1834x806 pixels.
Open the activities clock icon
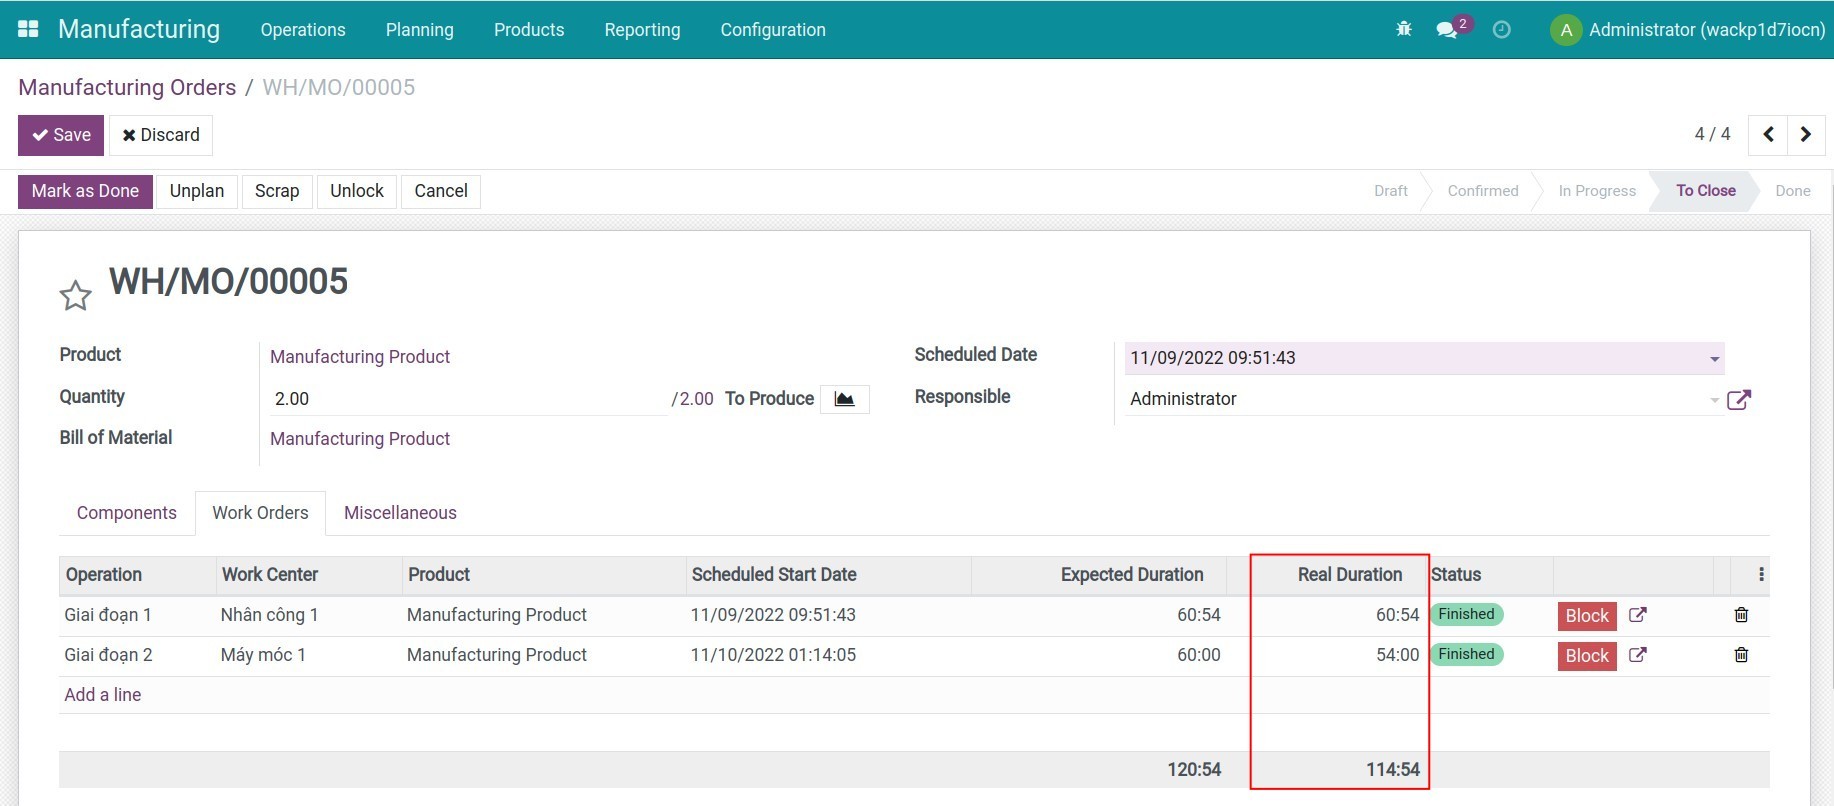coord(1501,29)
